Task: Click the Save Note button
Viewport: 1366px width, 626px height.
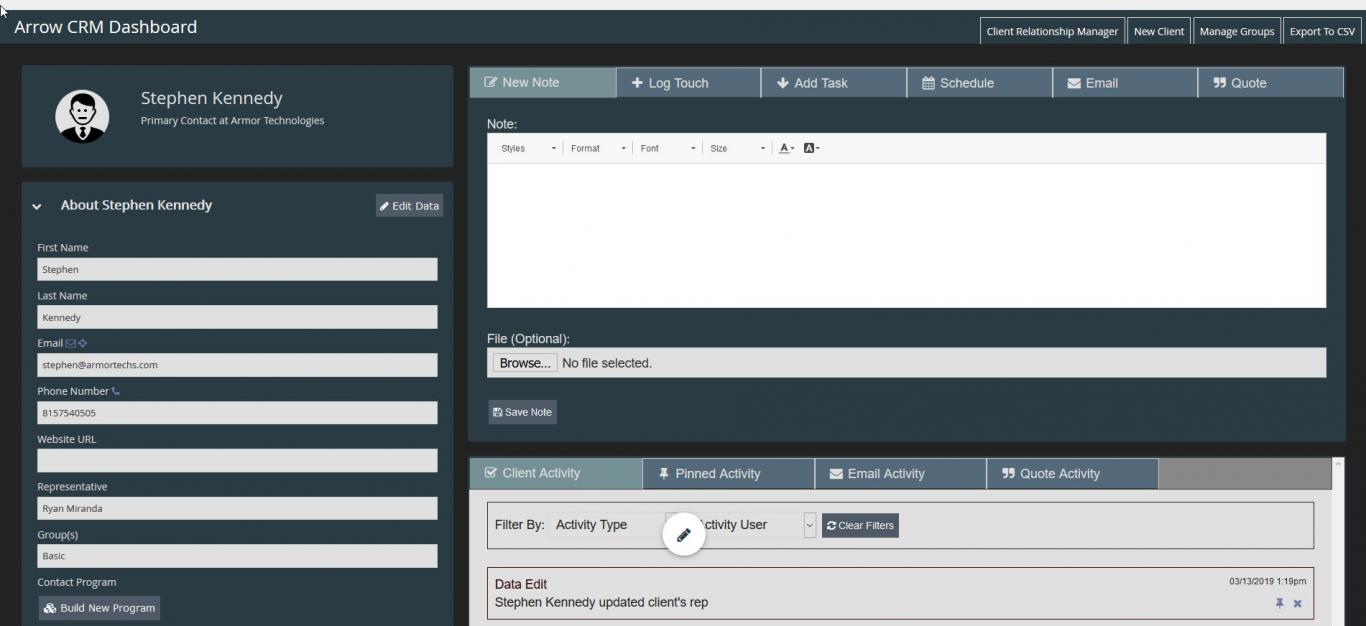Action: [x=522, y=411]
